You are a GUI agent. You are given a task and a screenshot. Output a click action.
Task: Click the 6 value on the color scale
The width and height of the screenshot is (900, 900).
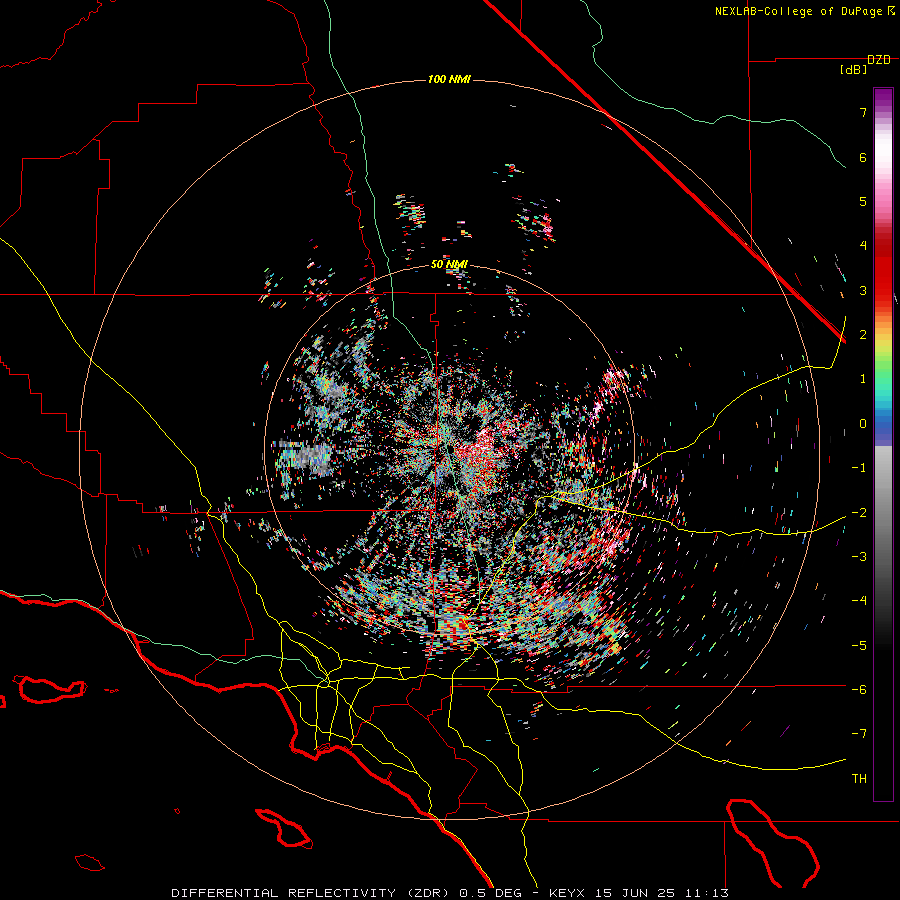coord(863,157)
